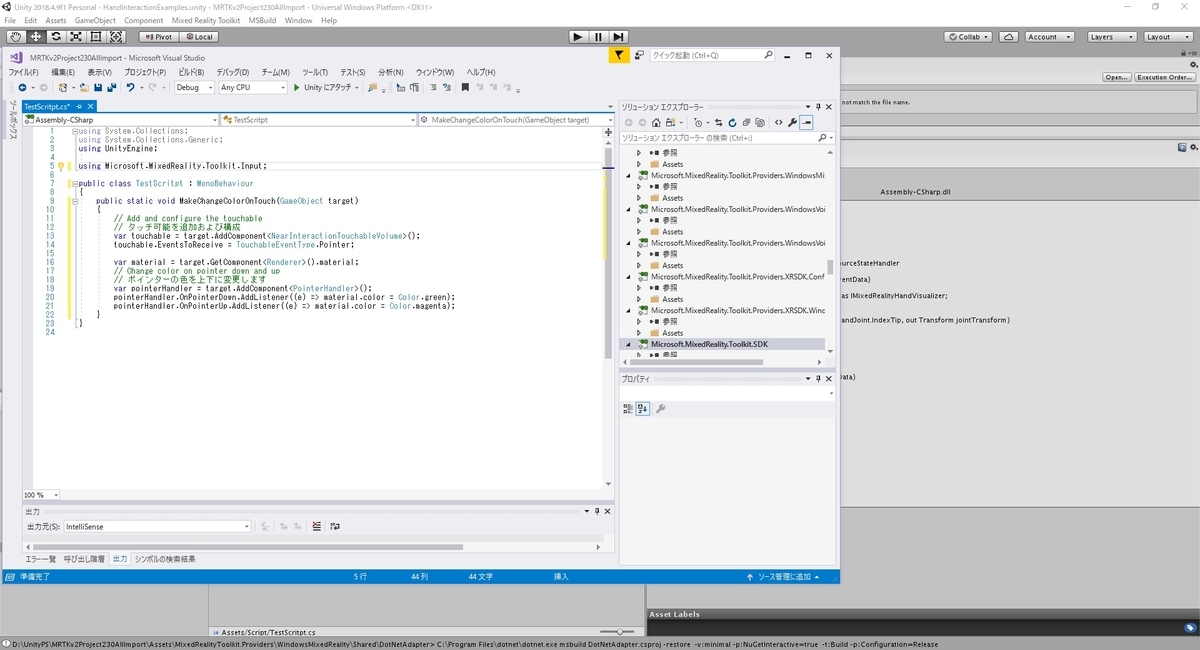Switch to the エラー一覧 tab

[41, 559]
